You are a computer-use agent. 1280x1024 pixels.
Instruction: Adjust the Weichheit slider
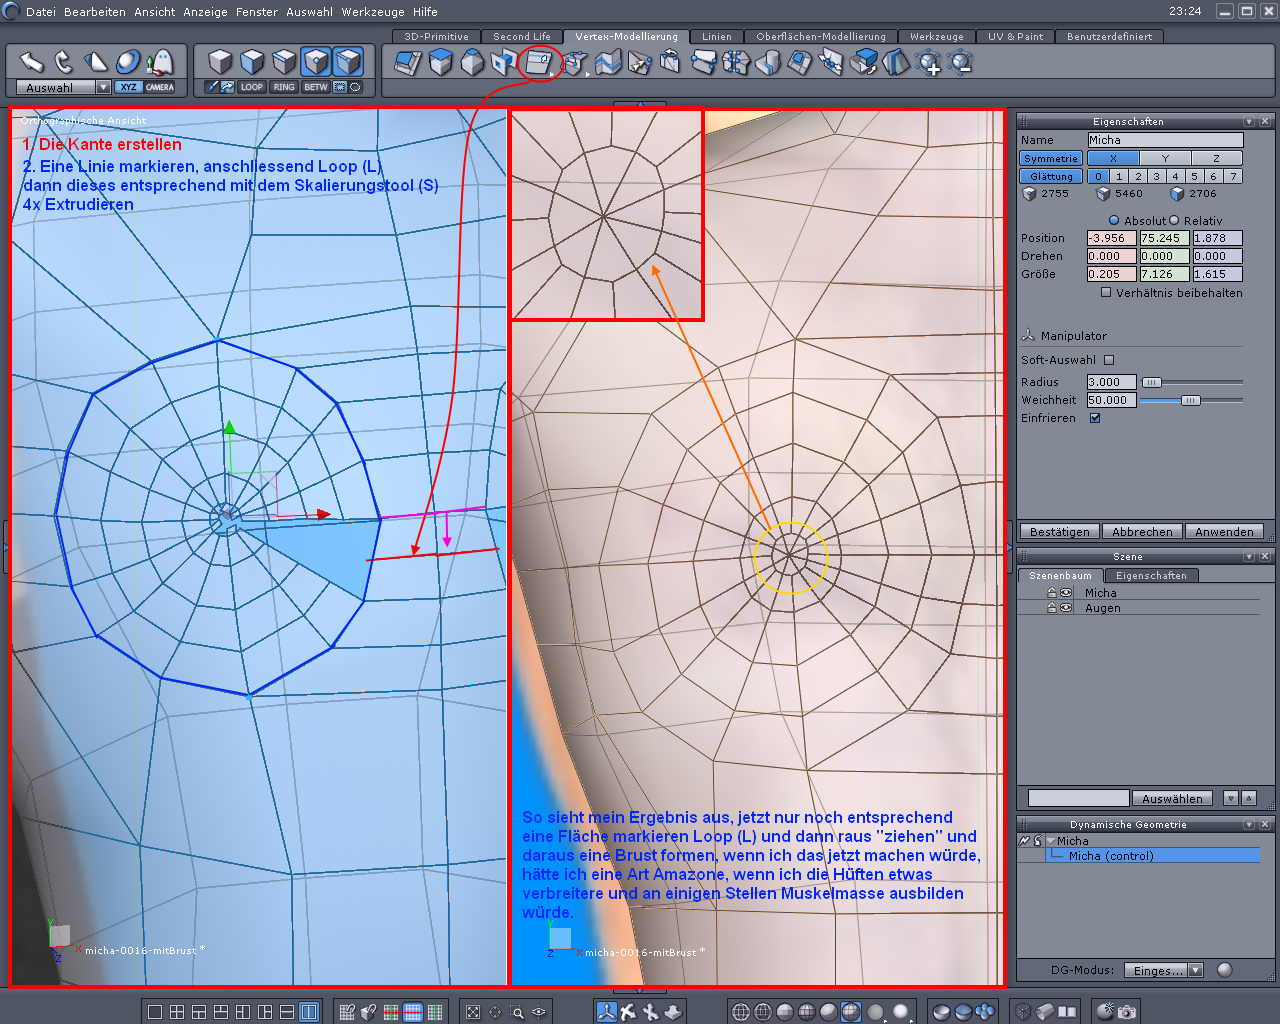point(1189,400)
